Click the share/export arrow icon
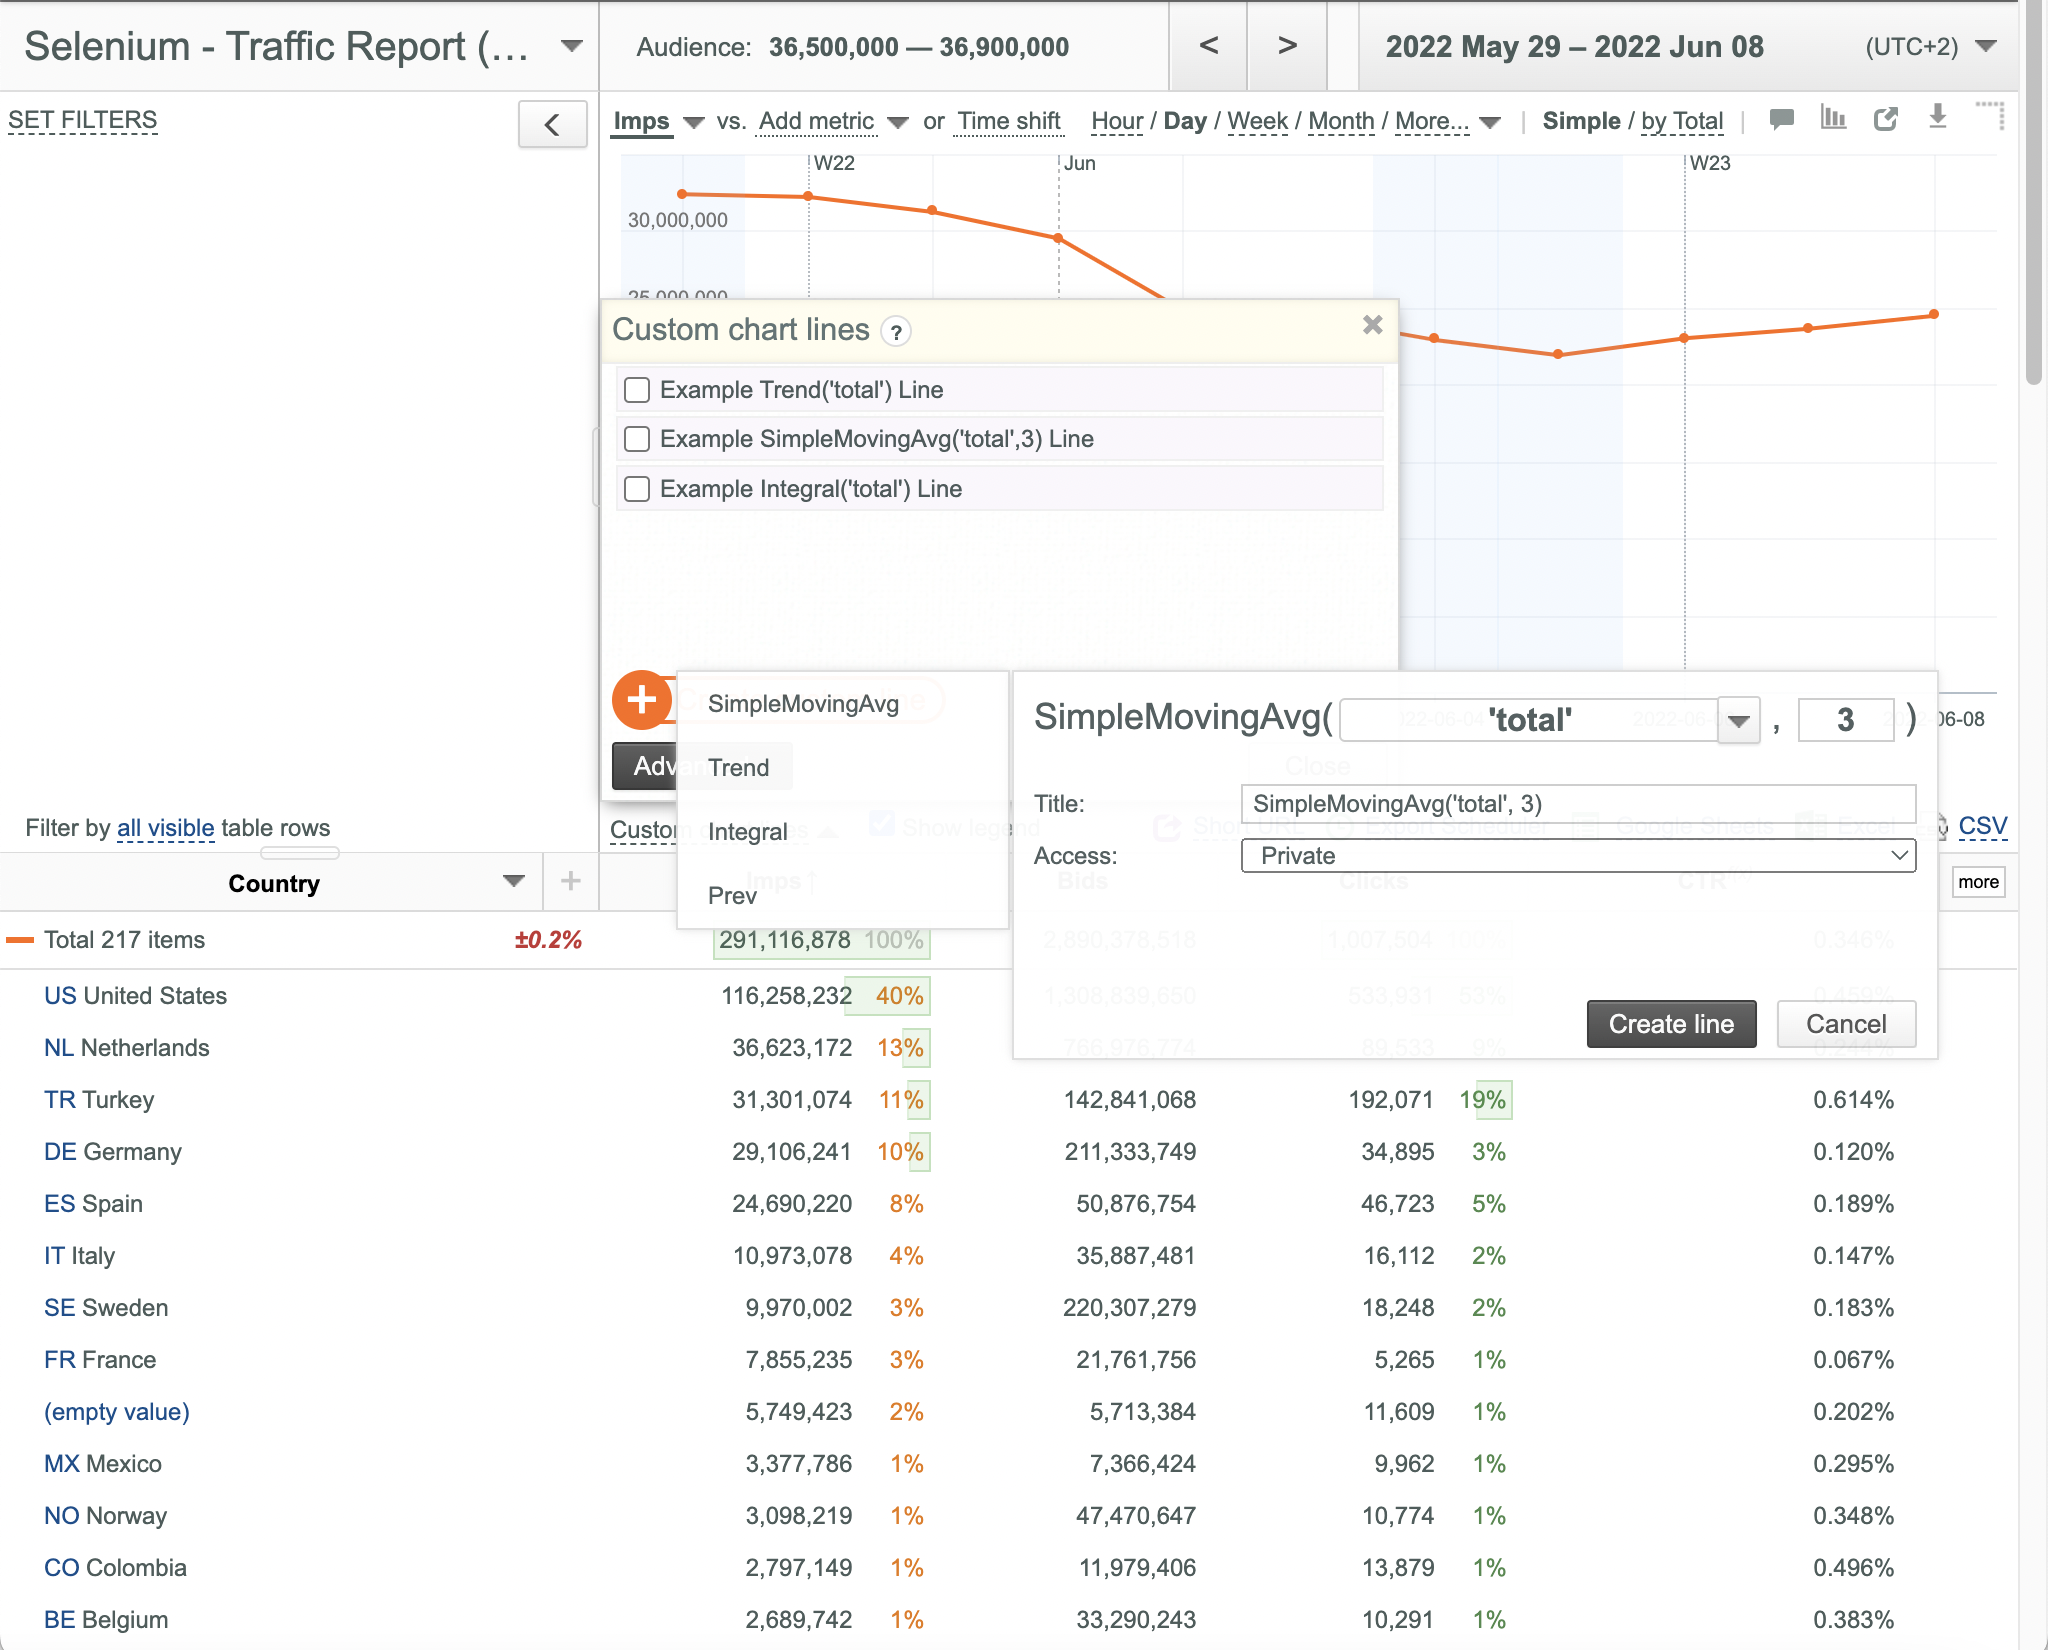 tap(1886, 120)
